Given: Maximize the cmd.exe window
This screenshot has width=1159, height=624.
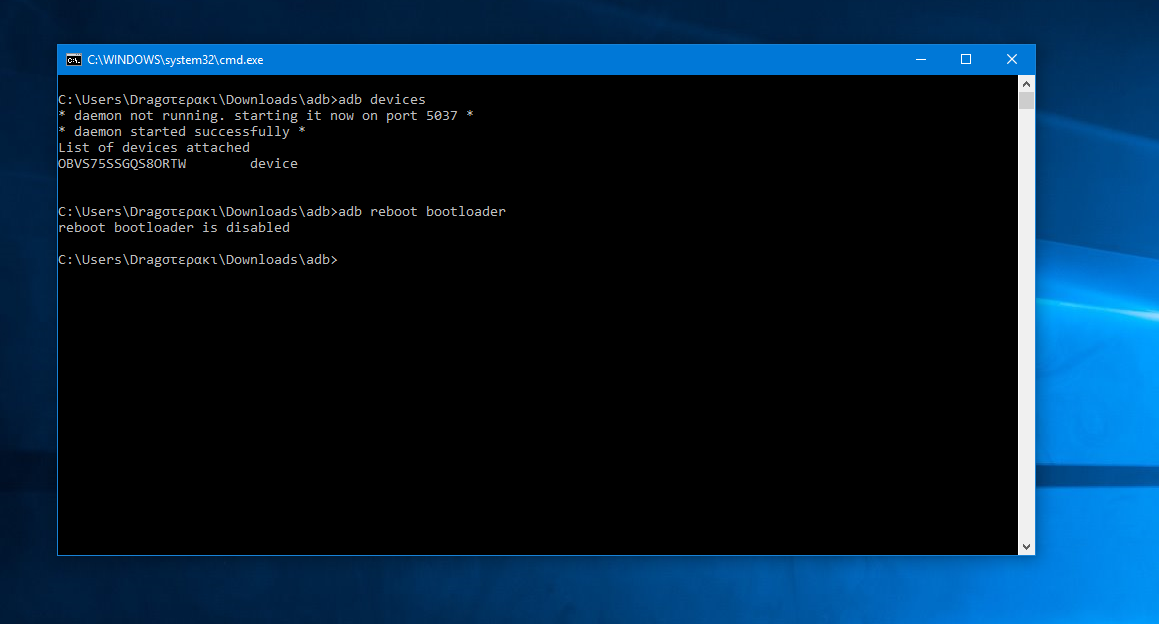Looking at the screenshot, I should point(965,60).
